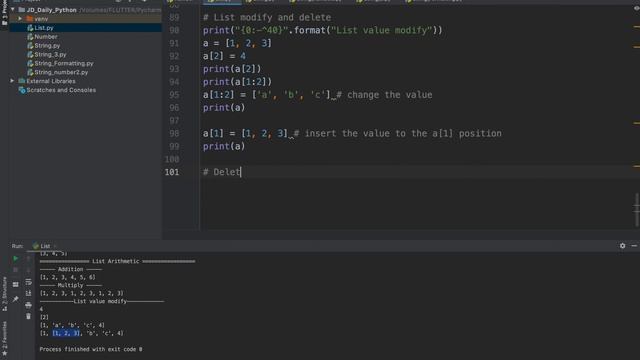Click 'List Arithmetic' header in console
This screenshot has height=360, width=640.
pyautogui.click(x=116, y=261)
